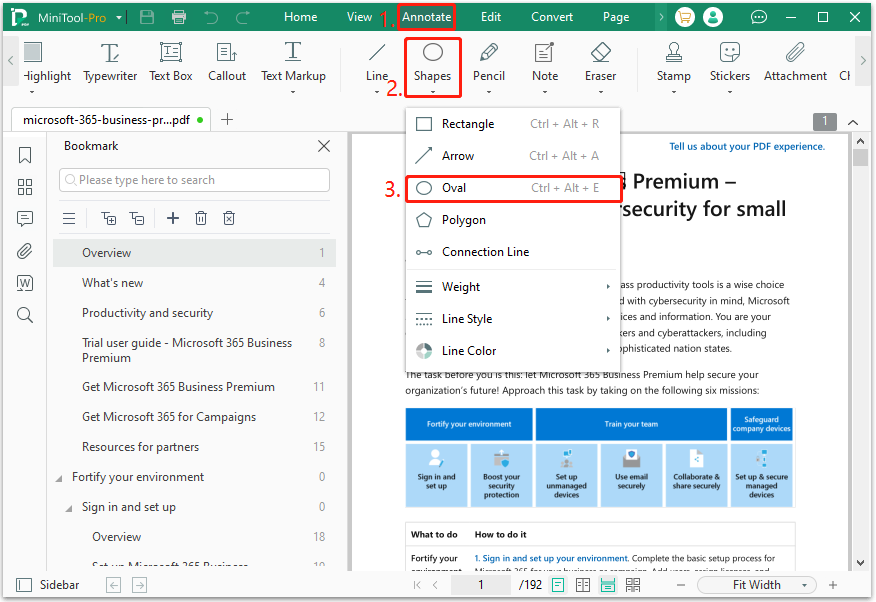Choose Polygon from the Shapes menu
The height and width of the screenshot is (602, 876).
(513, 220)
